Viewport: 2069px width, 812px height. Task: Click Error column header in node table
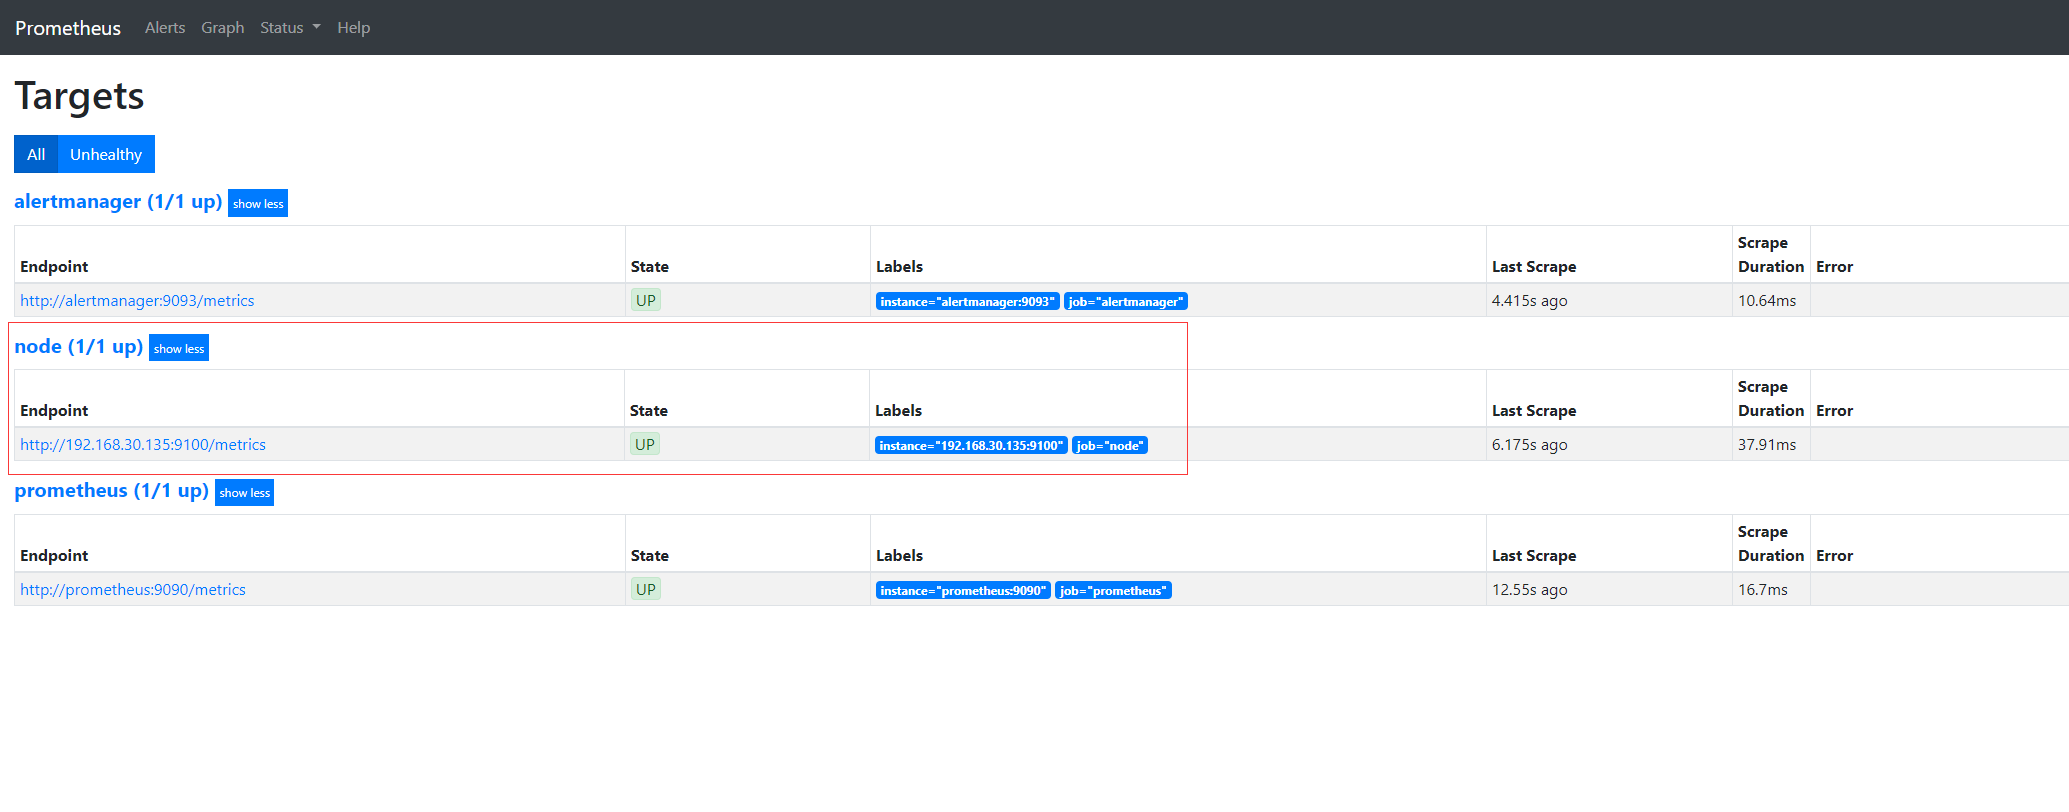point(1835,410)
